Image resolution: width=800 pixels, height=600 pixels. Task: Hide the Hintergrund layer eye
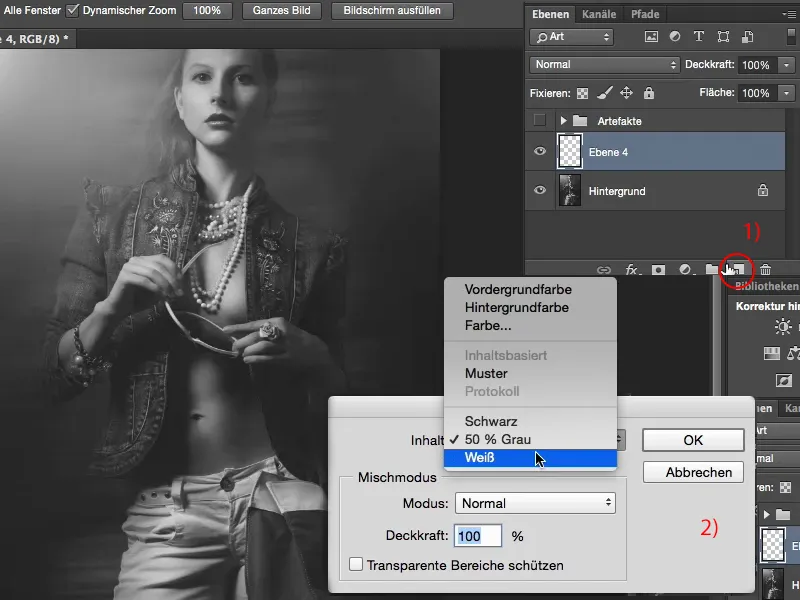pos(539,190)
